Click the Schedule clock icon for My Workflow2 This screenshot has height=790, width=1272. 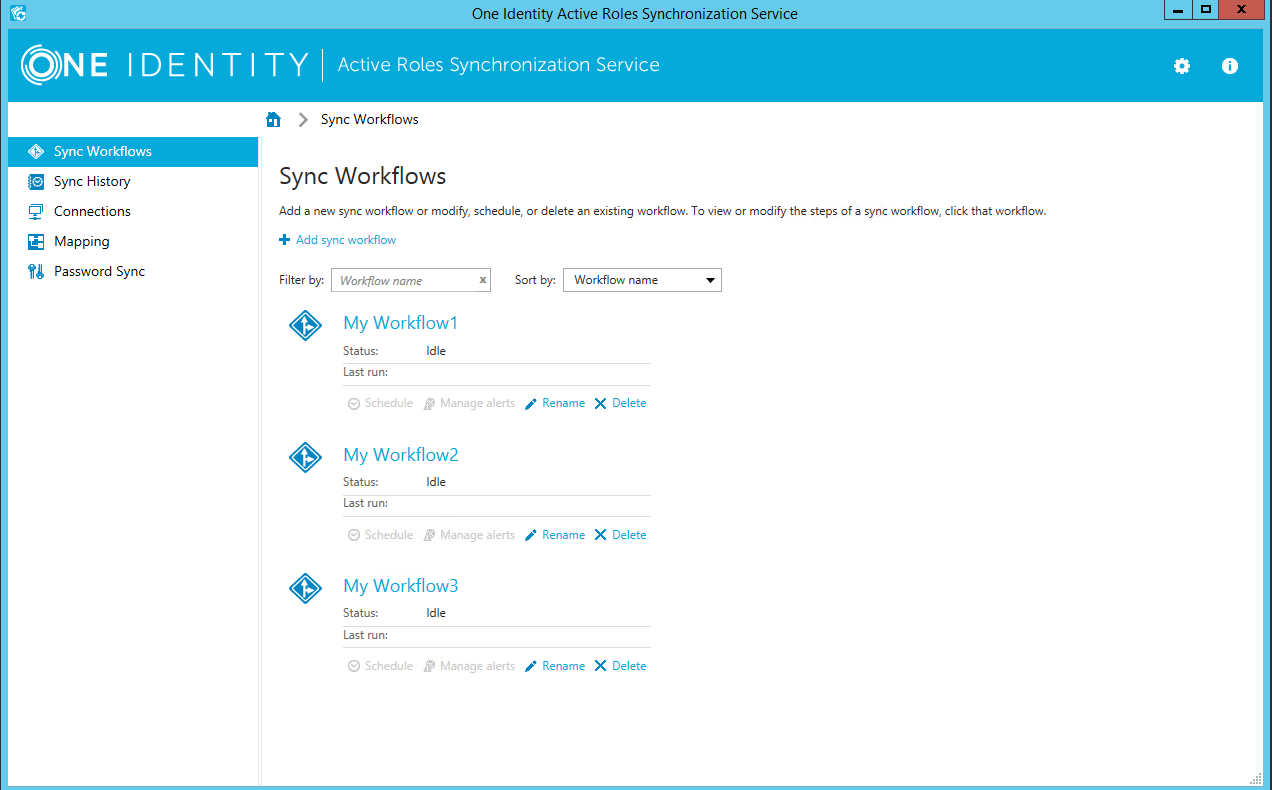pyautogui.click(x=353, y=536)
